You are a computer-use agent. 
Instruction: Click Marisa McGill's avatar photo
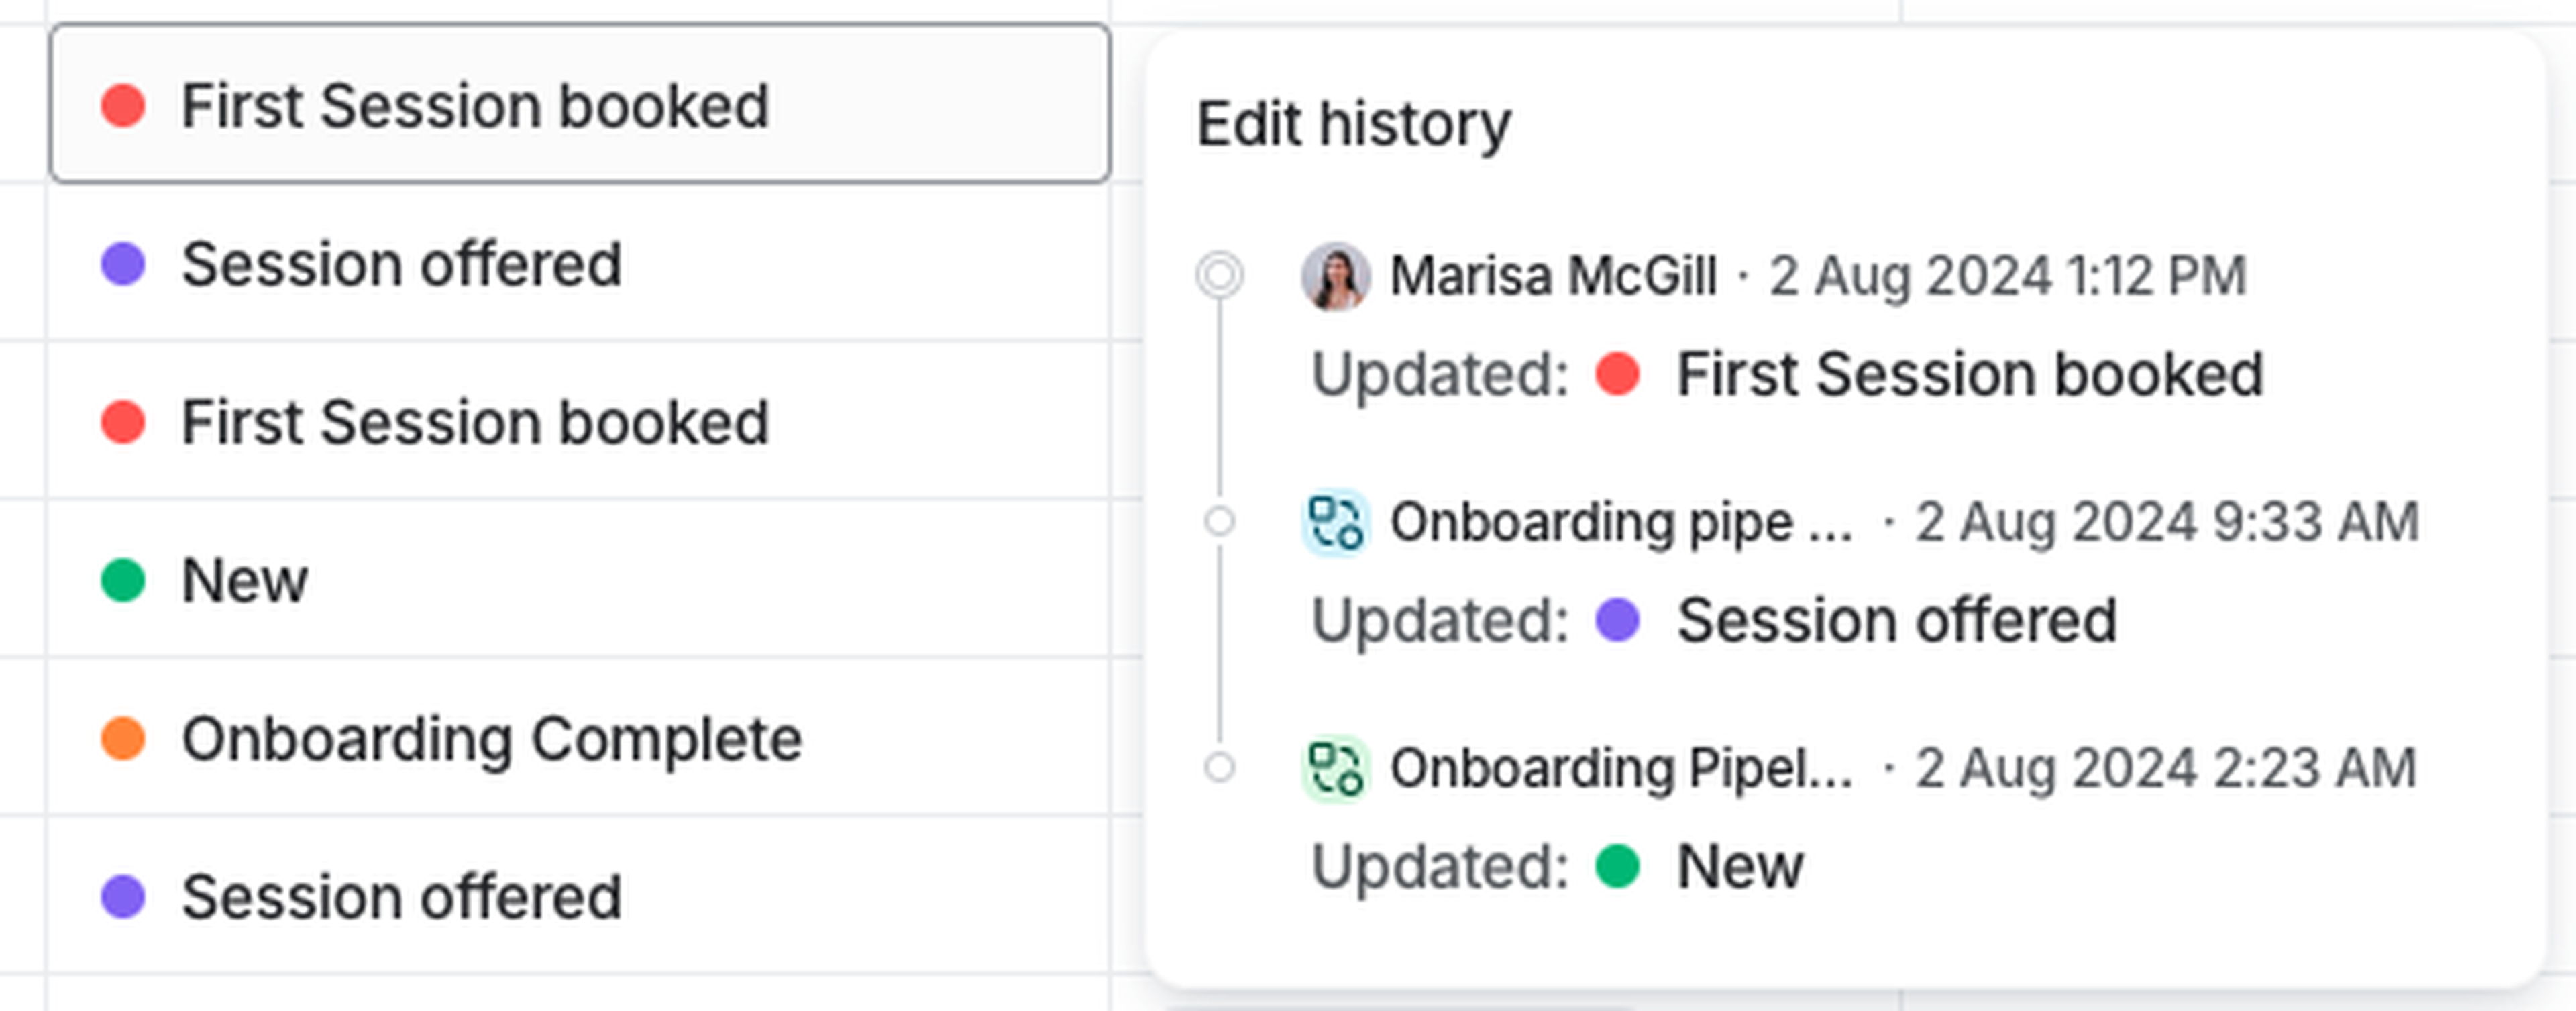(x=1335, y=276)
